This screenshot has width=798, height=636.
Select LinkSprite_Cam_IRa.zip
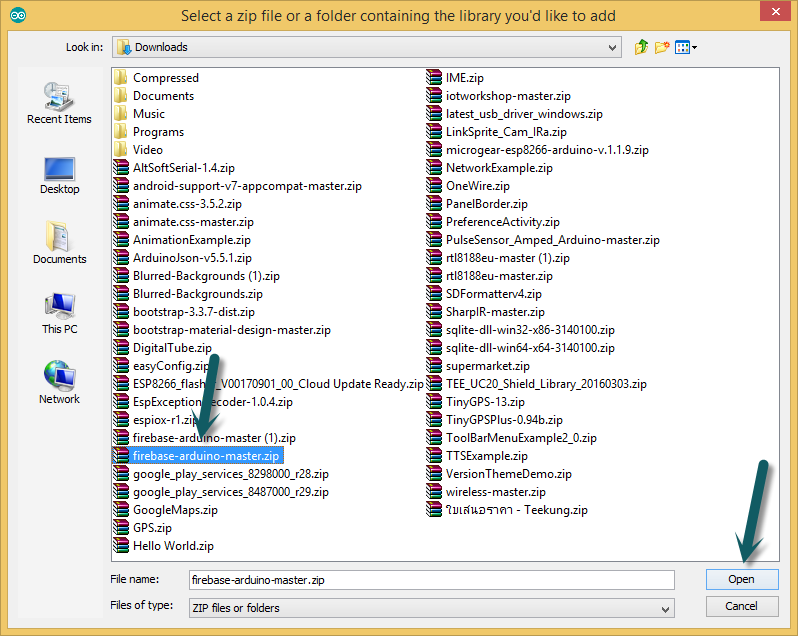coord(497,132)
